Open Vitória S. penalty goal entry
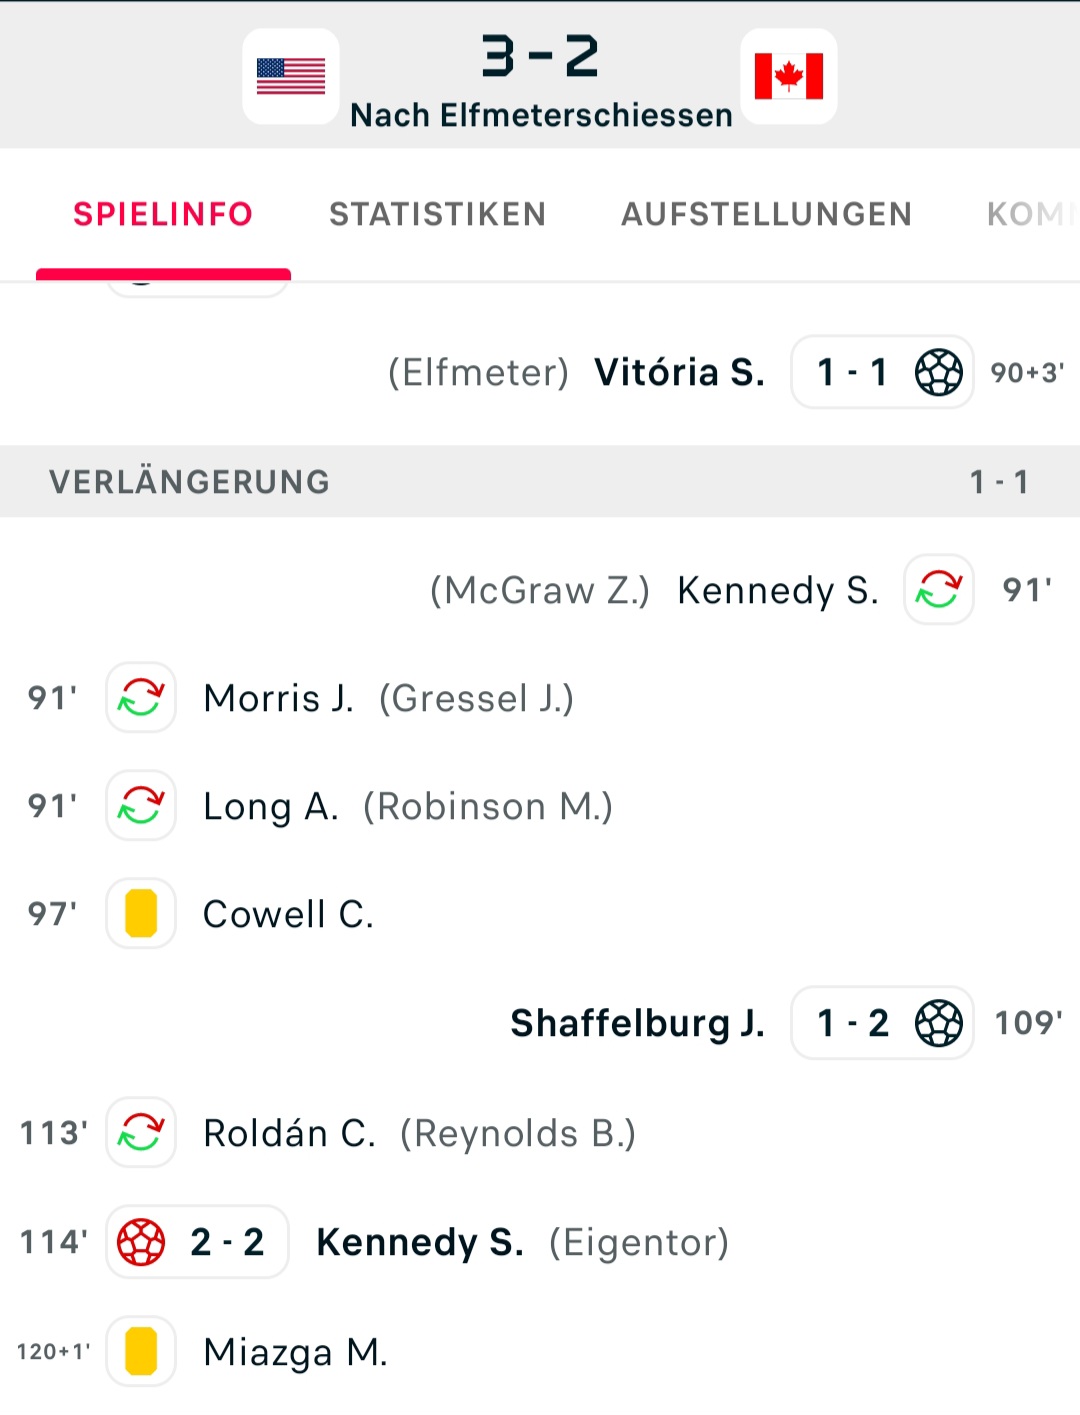Image resolution: width=1080 pixels, height=1415 pixels. click(680, 372)
